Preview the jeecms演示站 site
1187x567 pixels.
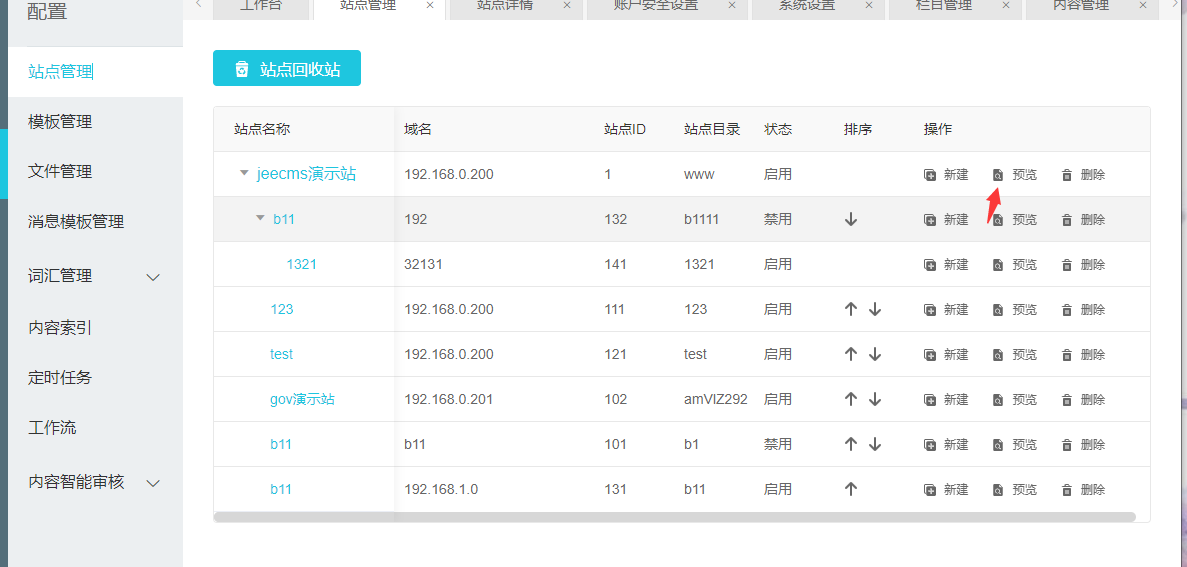tap(1015, 175)
